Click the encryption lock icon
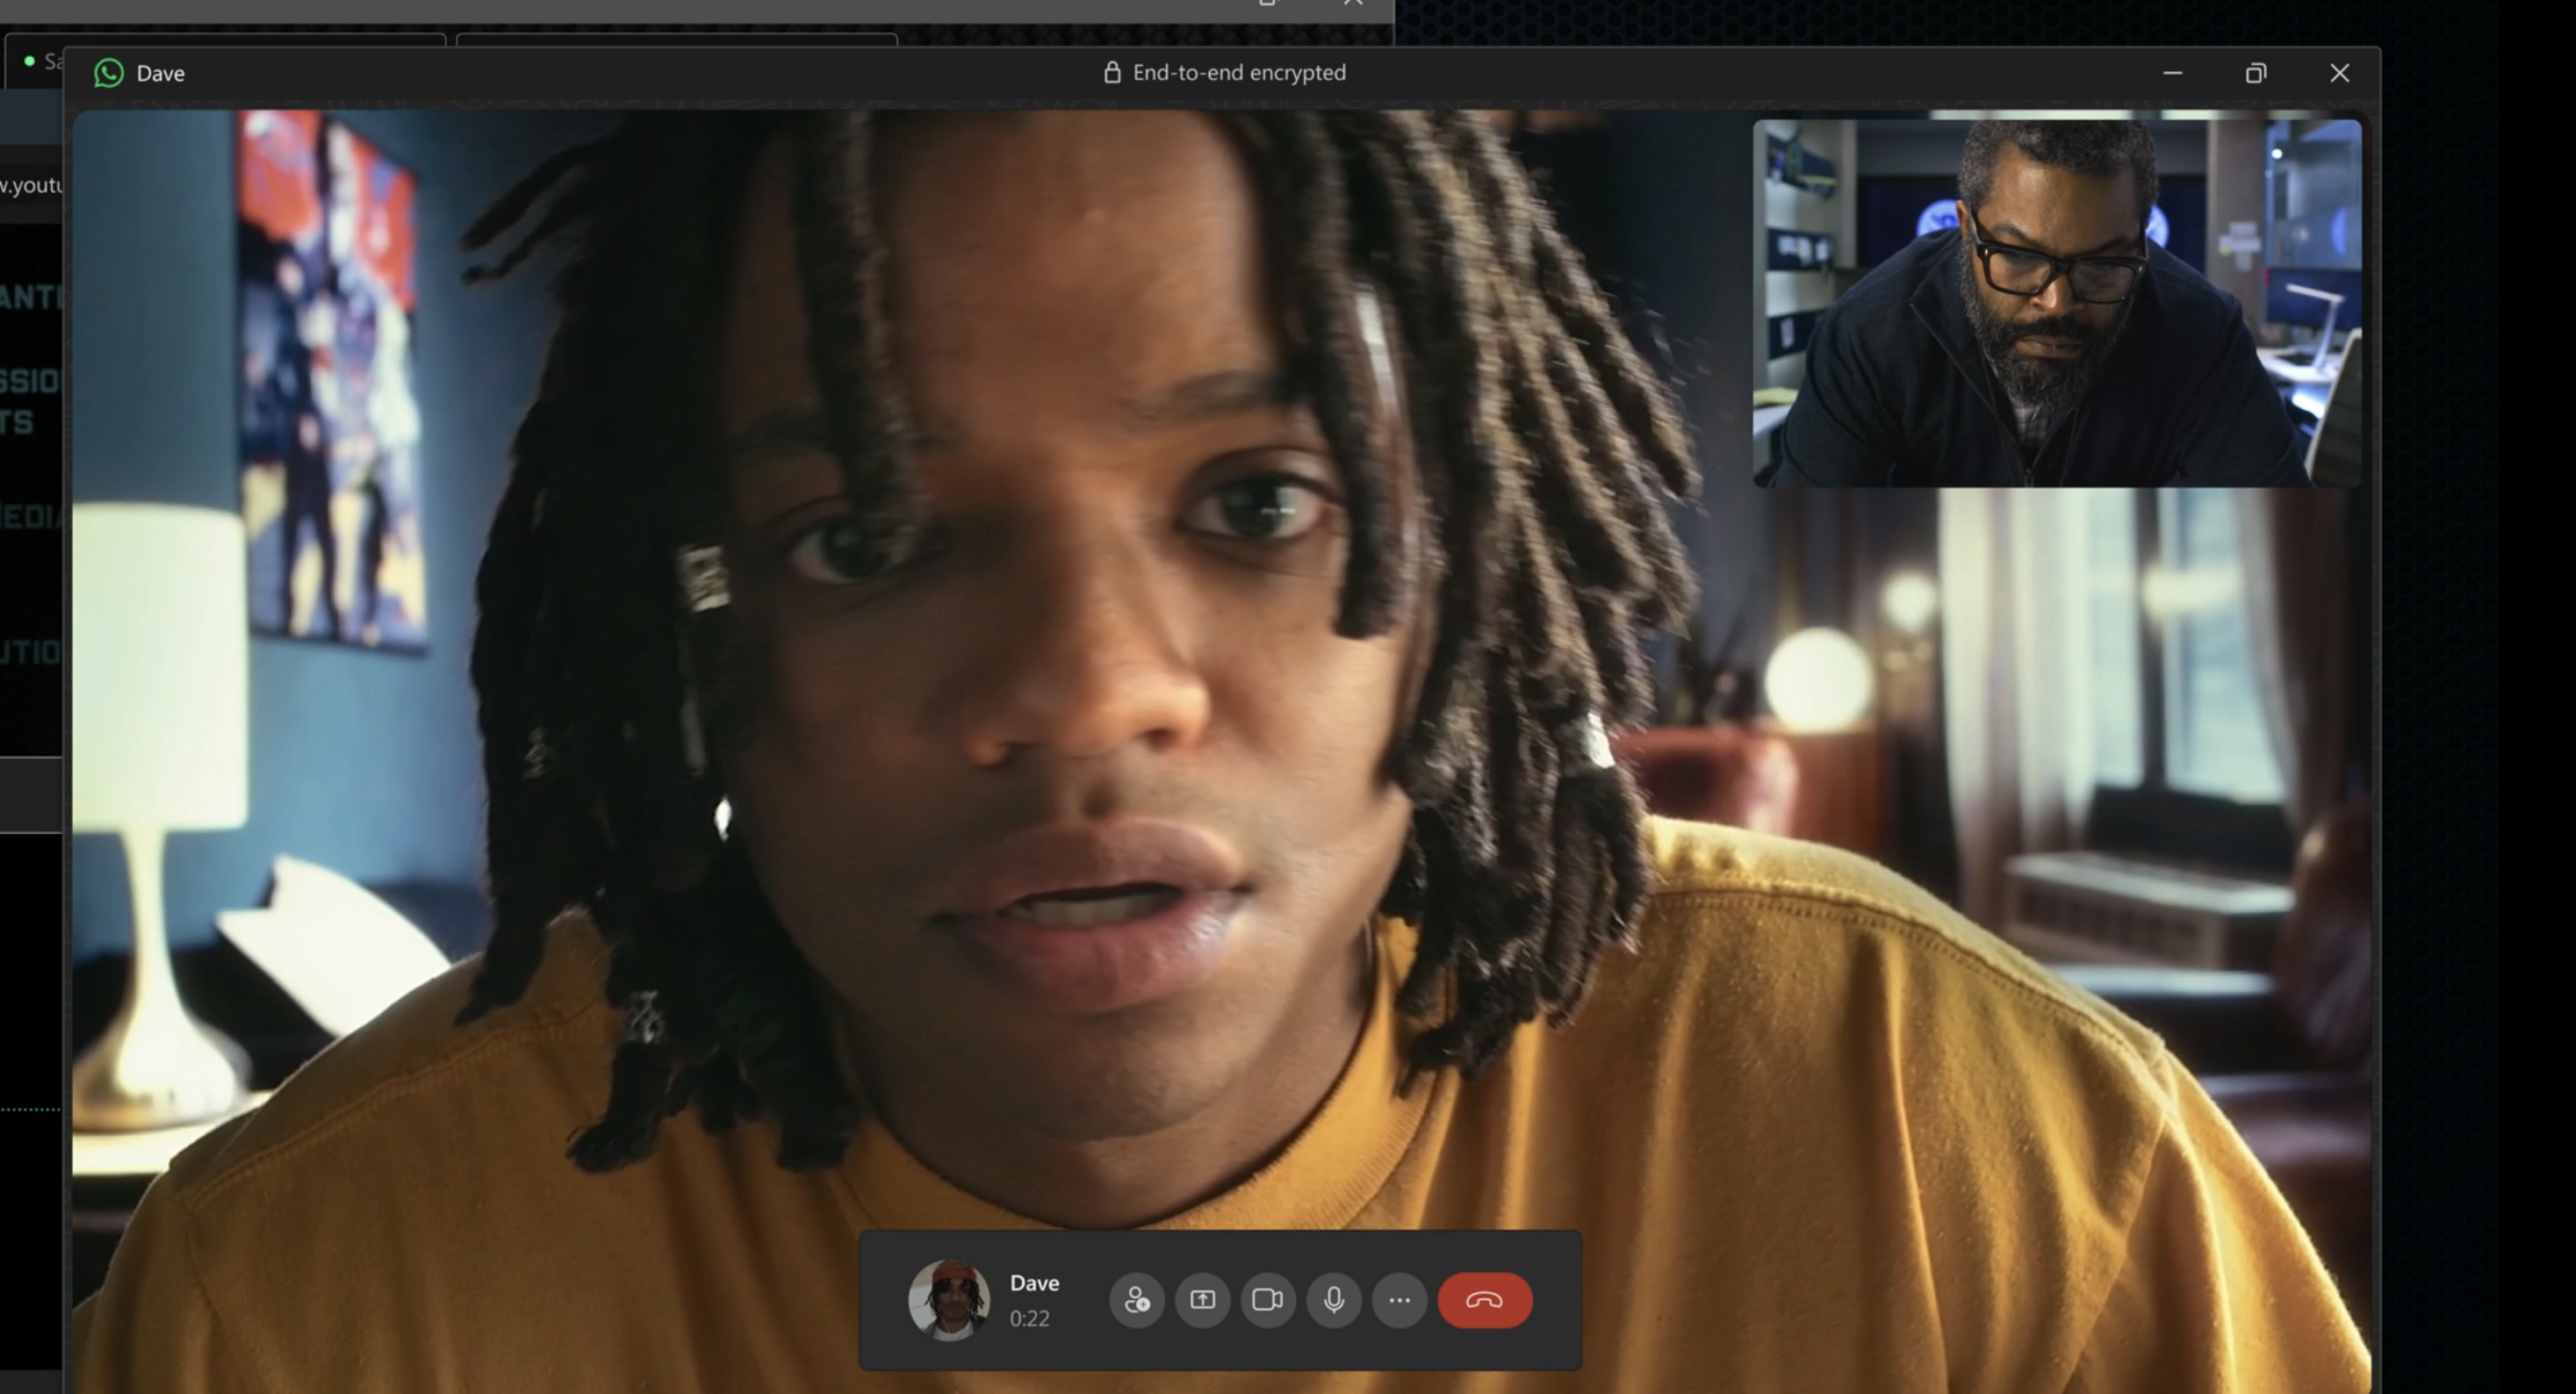Image resolution: width=2576 pixels, height=1394 pixels. point(1111,72)
